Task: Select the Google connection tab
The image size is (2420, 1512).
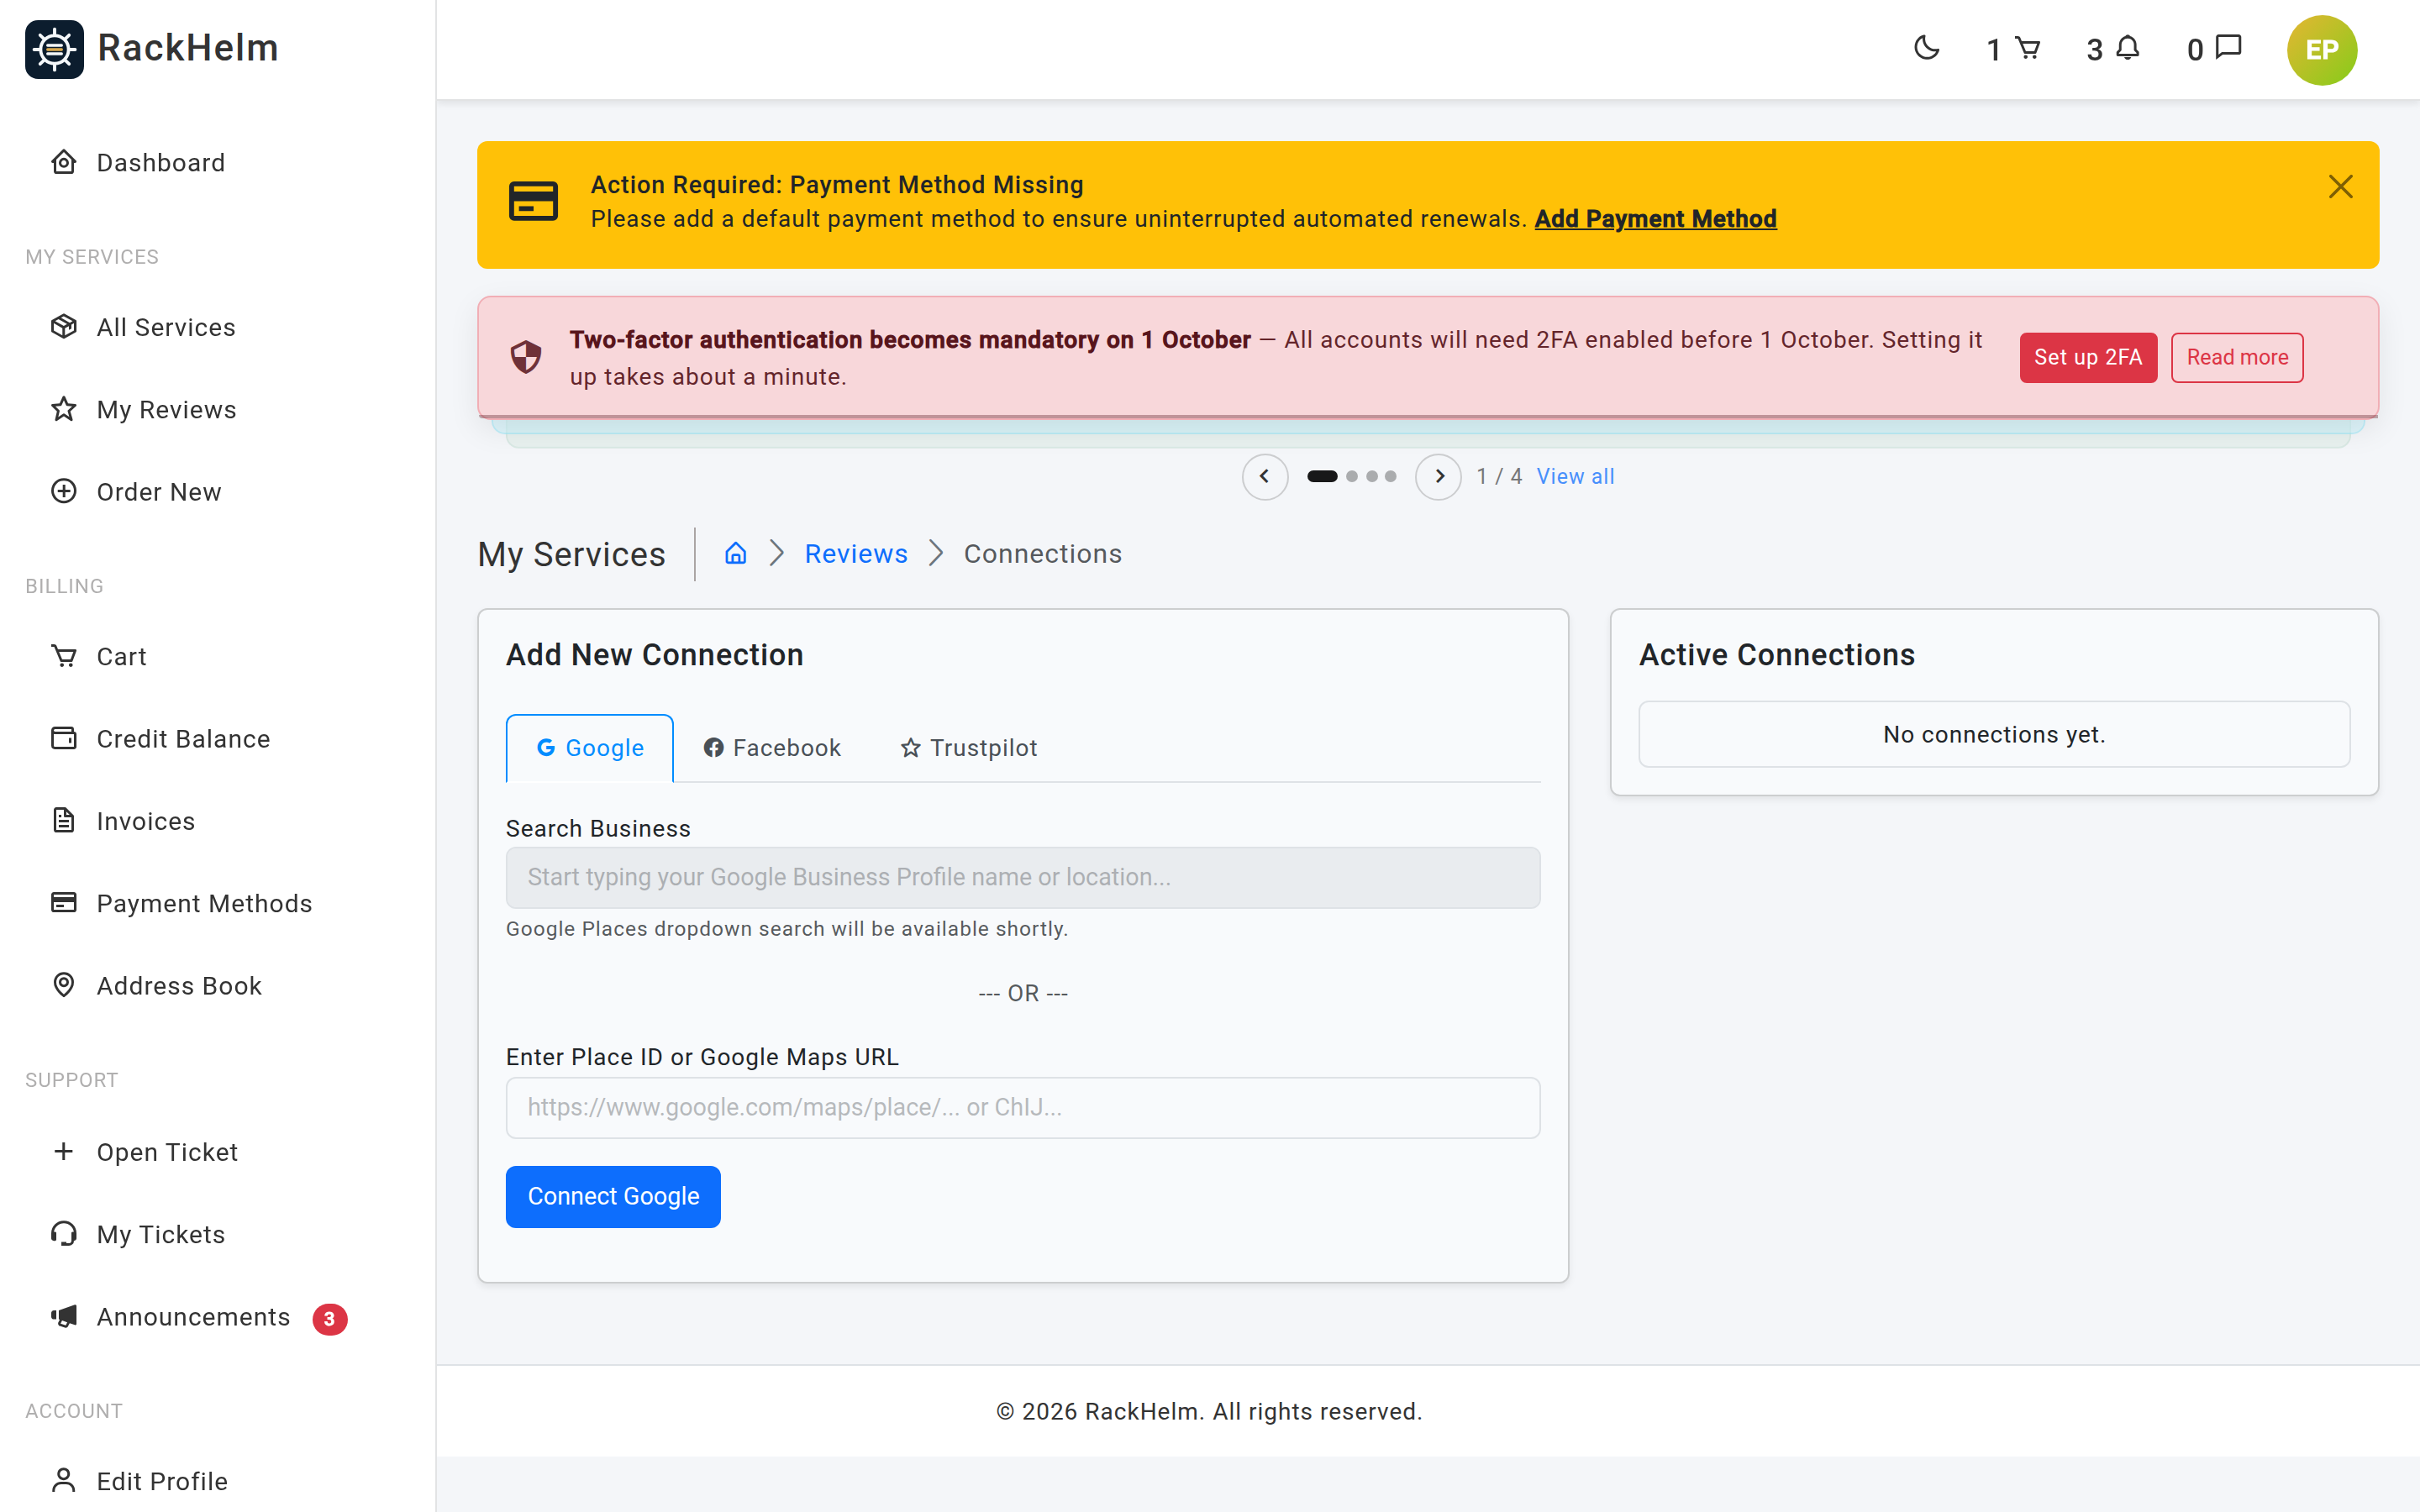Action: point(590,747)
